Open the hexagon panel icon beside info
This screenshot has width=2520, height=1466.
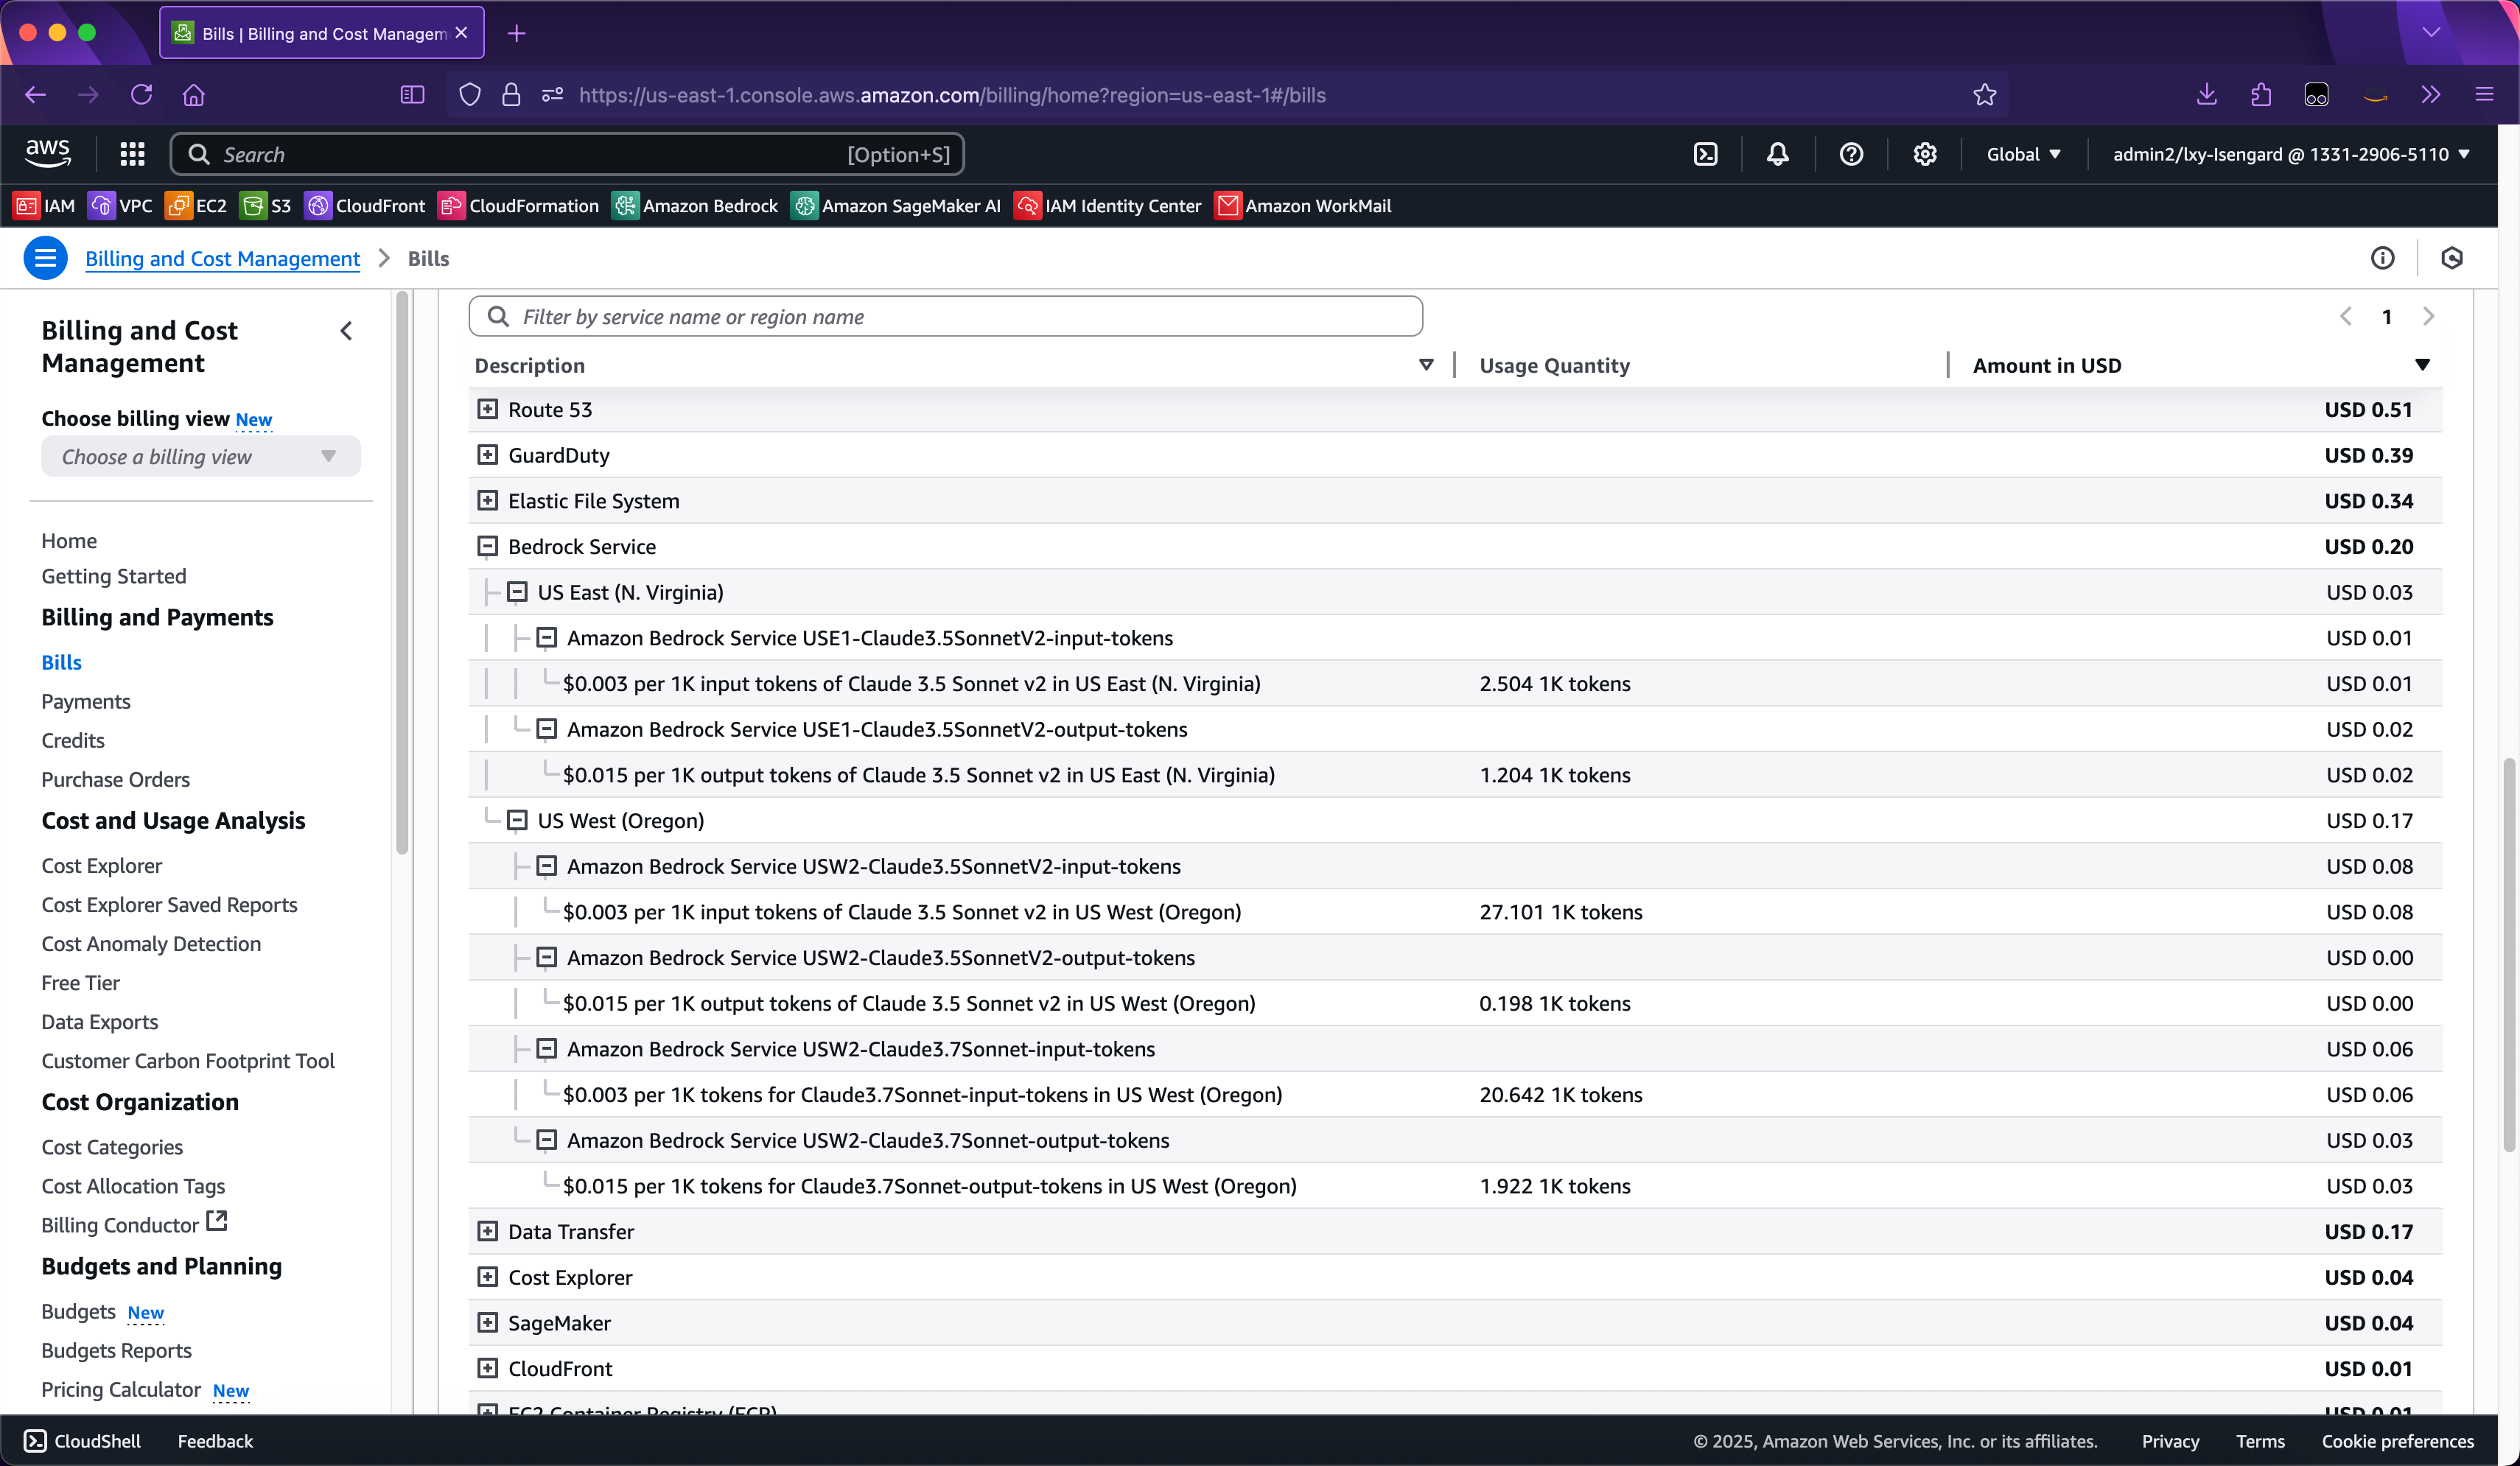pyautogui.click(x=2452, y=258)
